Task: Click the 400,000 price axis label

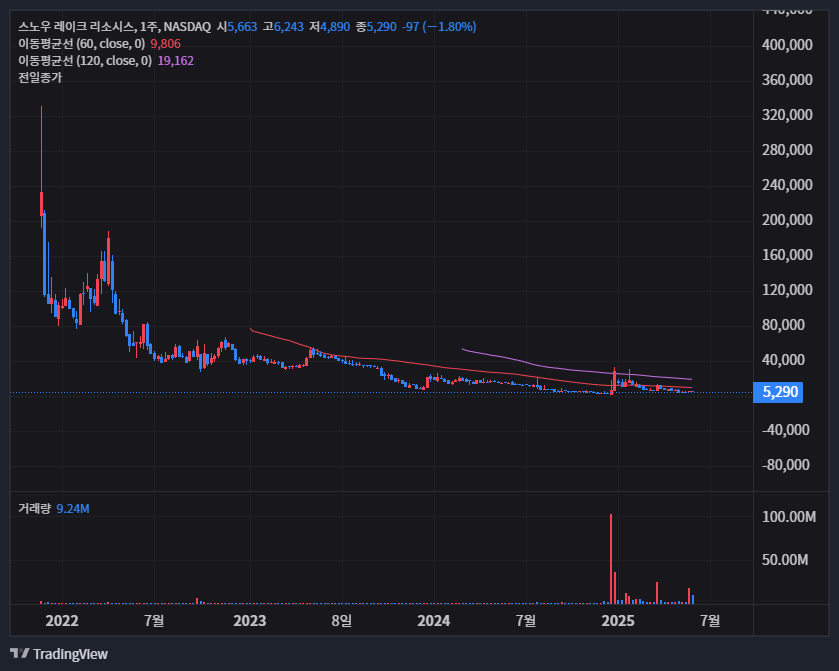Action: tap(787, 45)
